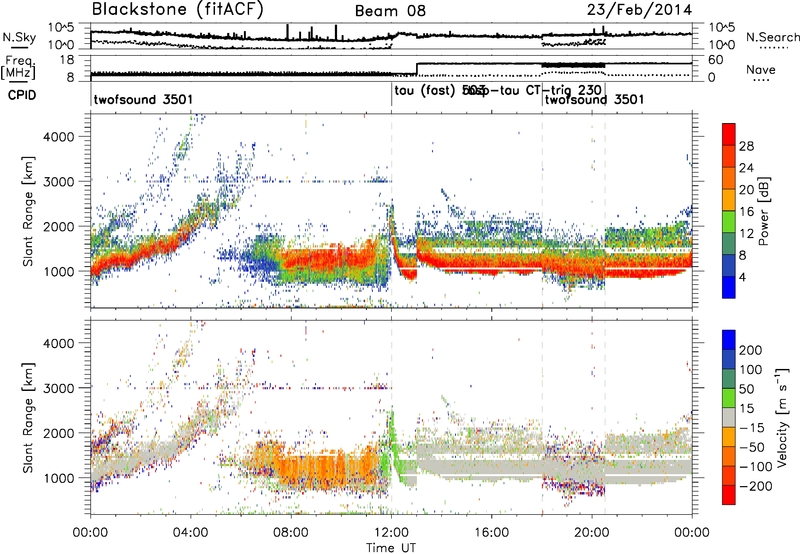Click the '08:00' time tick label
This screenshot has height=554, width=800.
click(x=291, y=533)
